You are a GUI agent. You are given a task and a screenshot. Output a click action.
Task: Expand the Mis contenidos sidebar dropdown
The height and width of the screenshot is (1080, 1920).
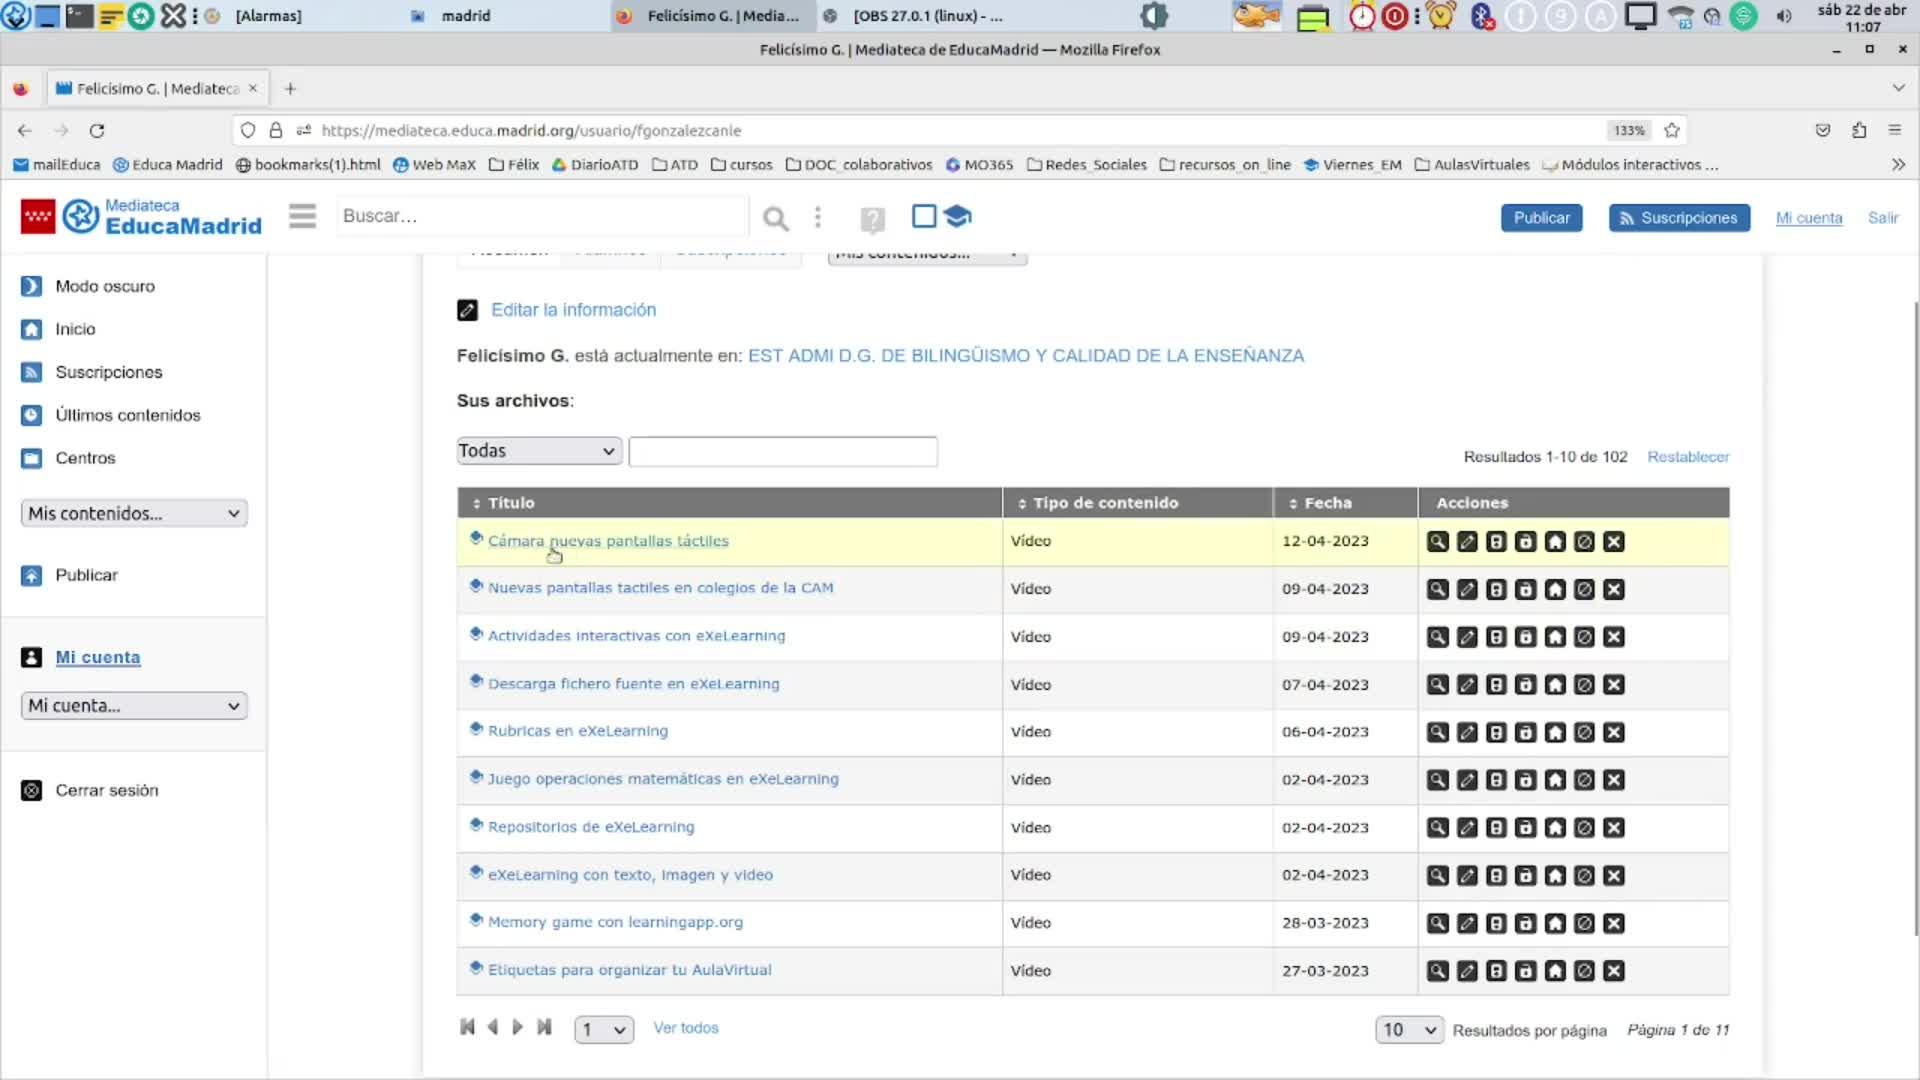pos(134,513)
